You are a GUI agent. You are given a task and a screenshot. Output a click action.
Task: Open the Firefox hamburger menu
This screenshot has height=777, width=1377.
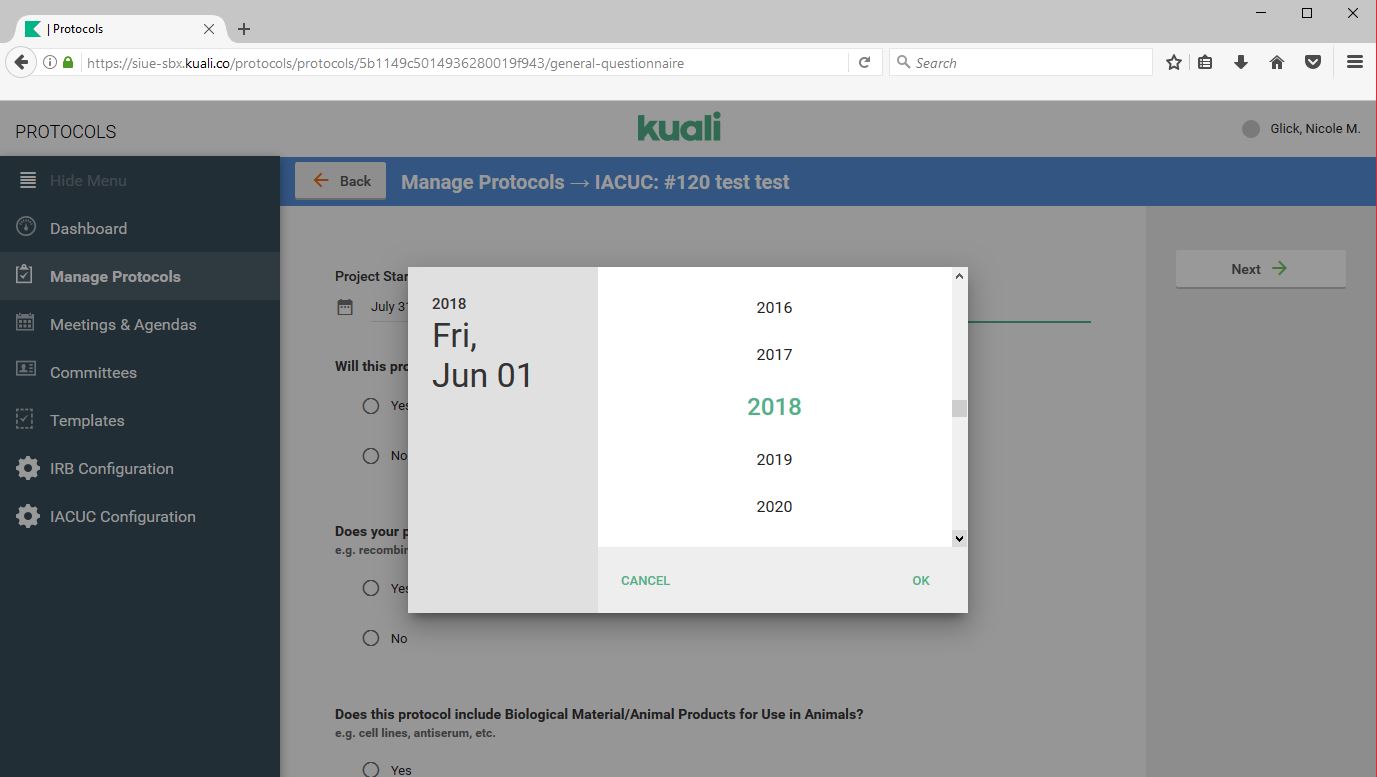[x=1355, y=62]
